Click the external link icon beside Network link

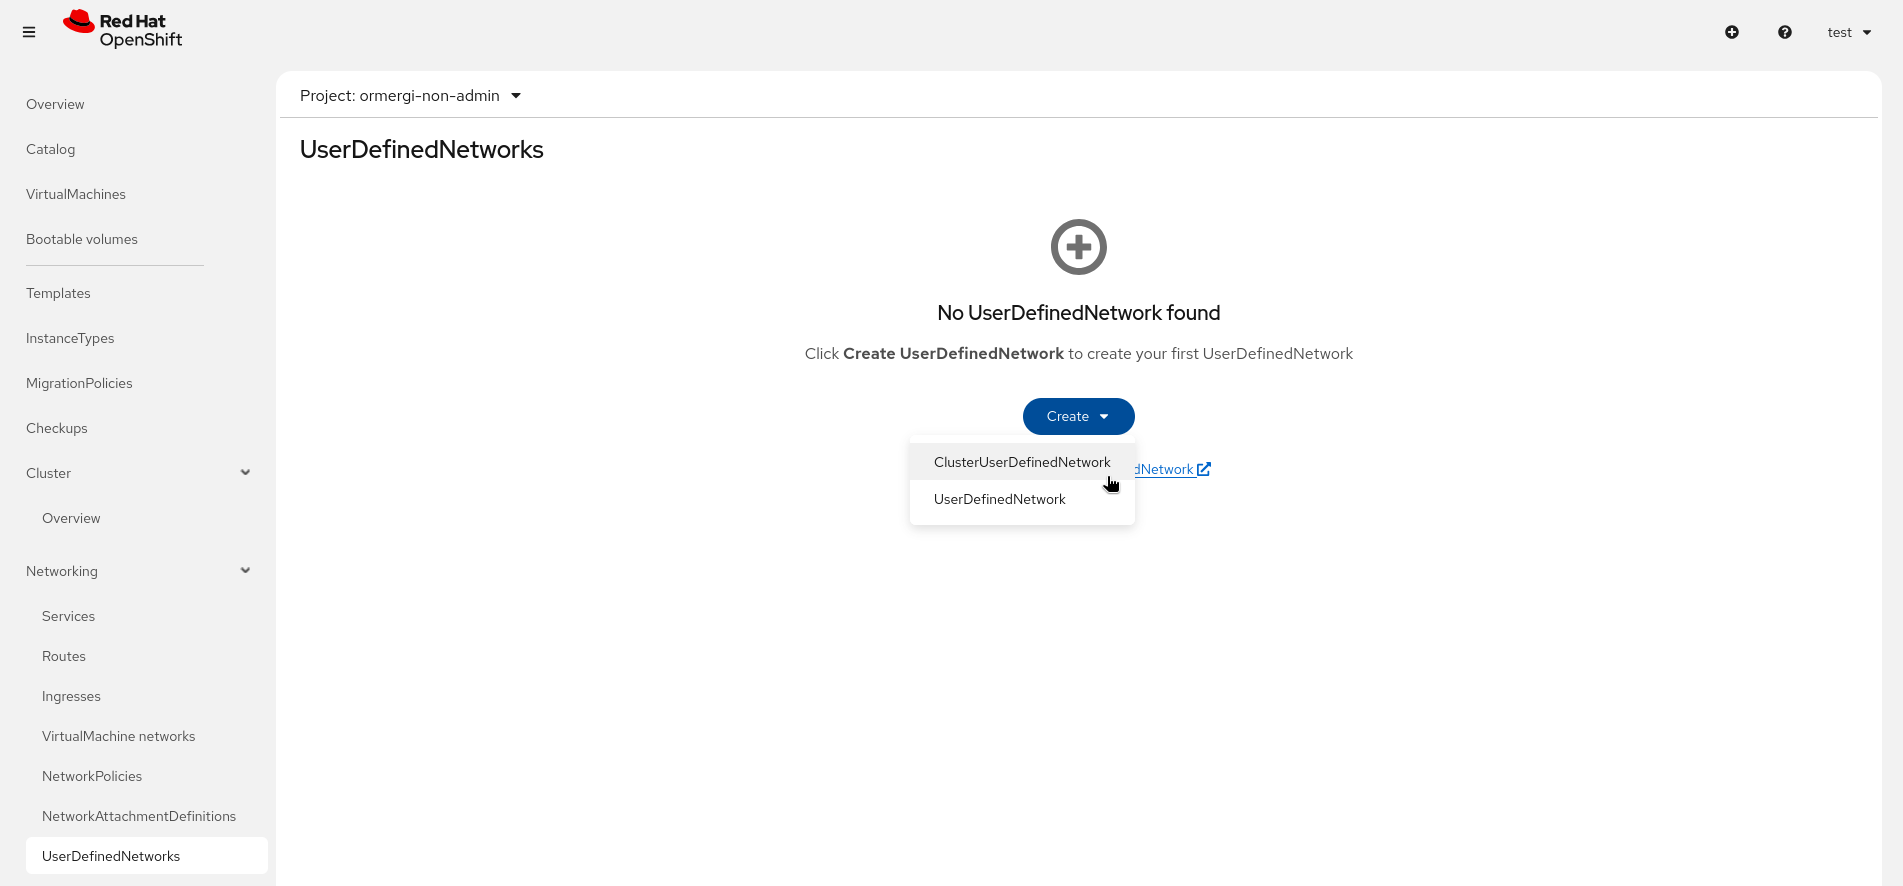click(1204, 469)
